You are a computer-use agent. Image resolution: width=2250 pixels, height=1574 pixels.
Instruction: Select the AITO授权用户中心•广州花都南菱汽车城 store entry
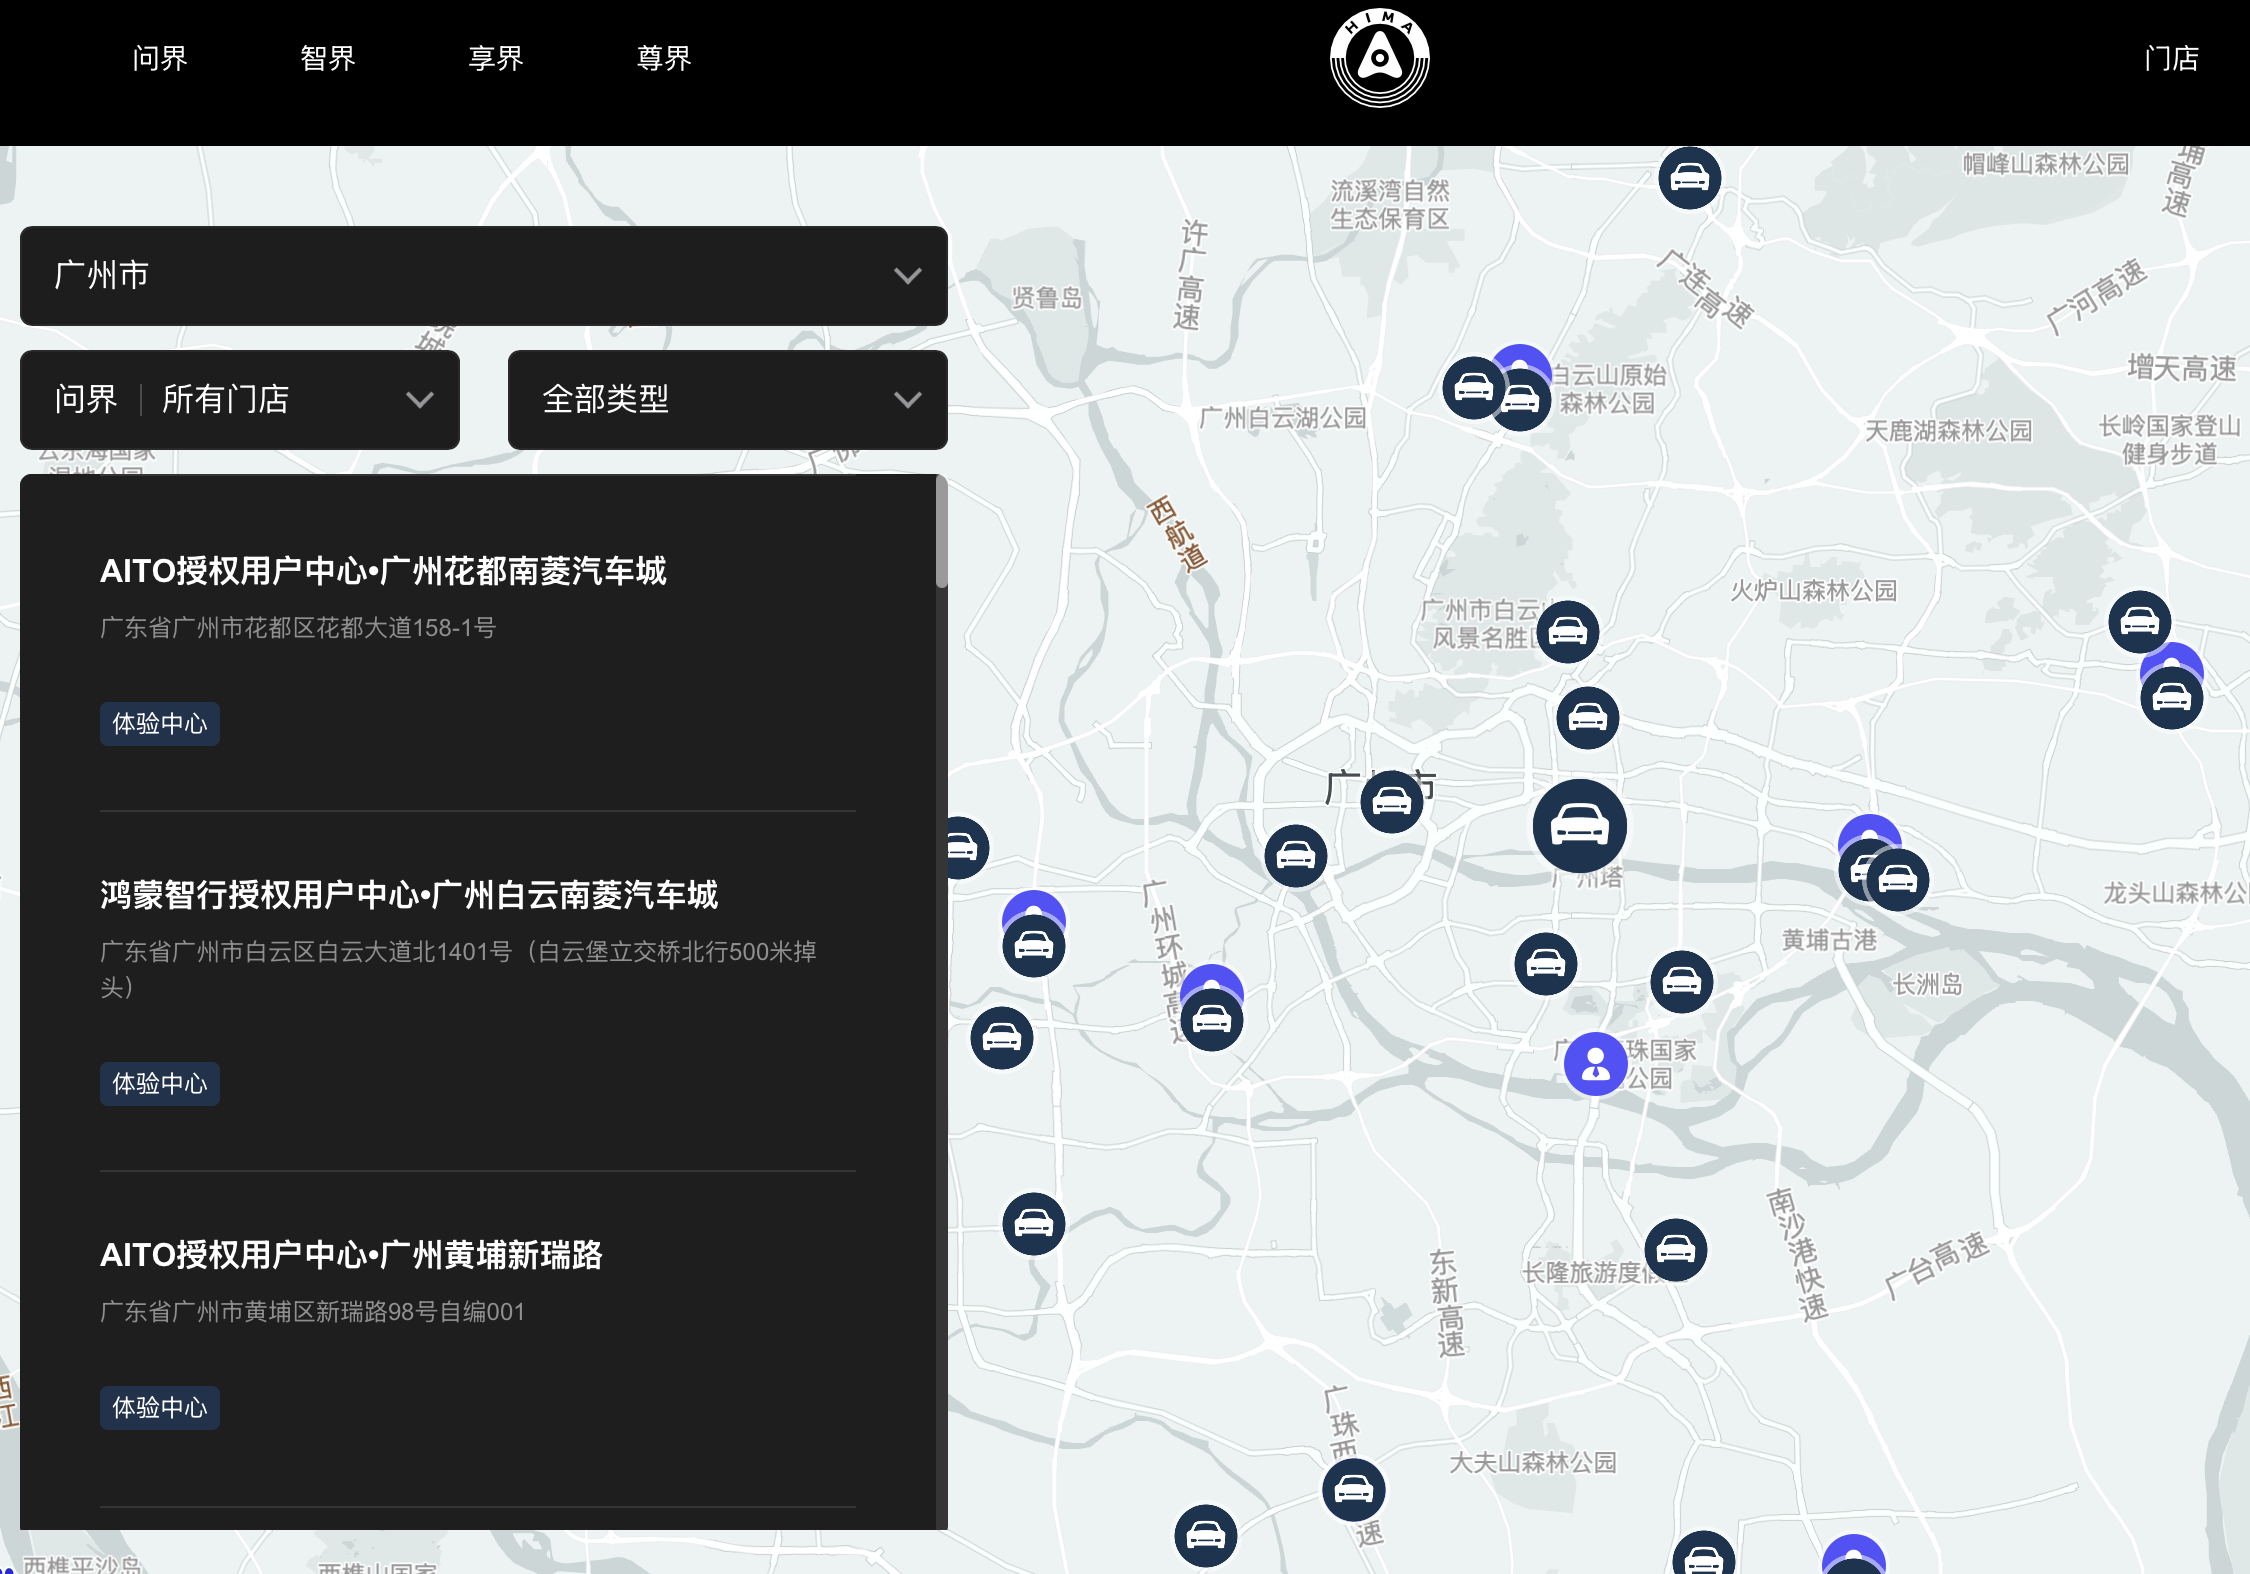(383, 571)
